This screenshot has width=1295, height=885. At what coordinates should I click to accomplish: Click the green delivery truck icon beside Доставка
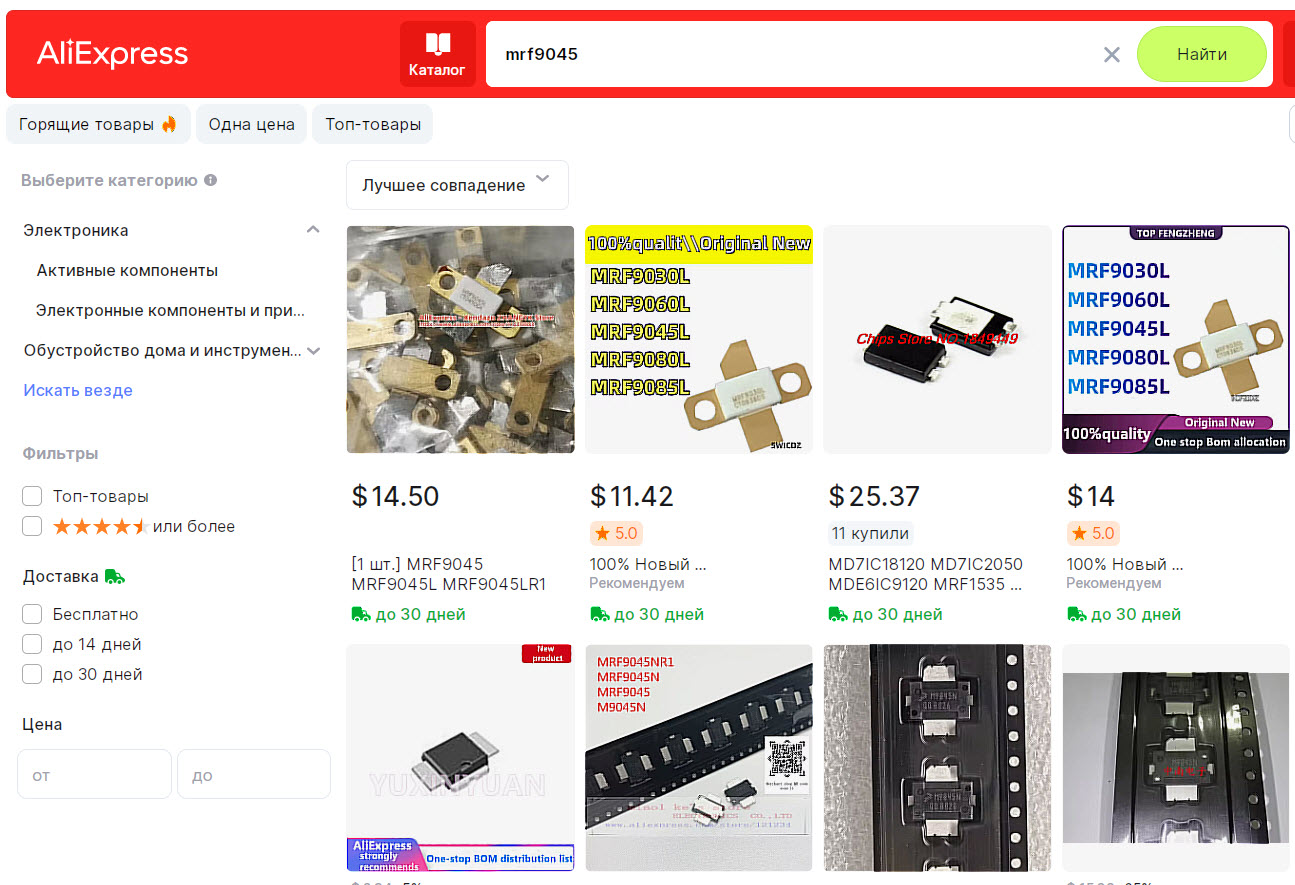(x=115, y=577)
